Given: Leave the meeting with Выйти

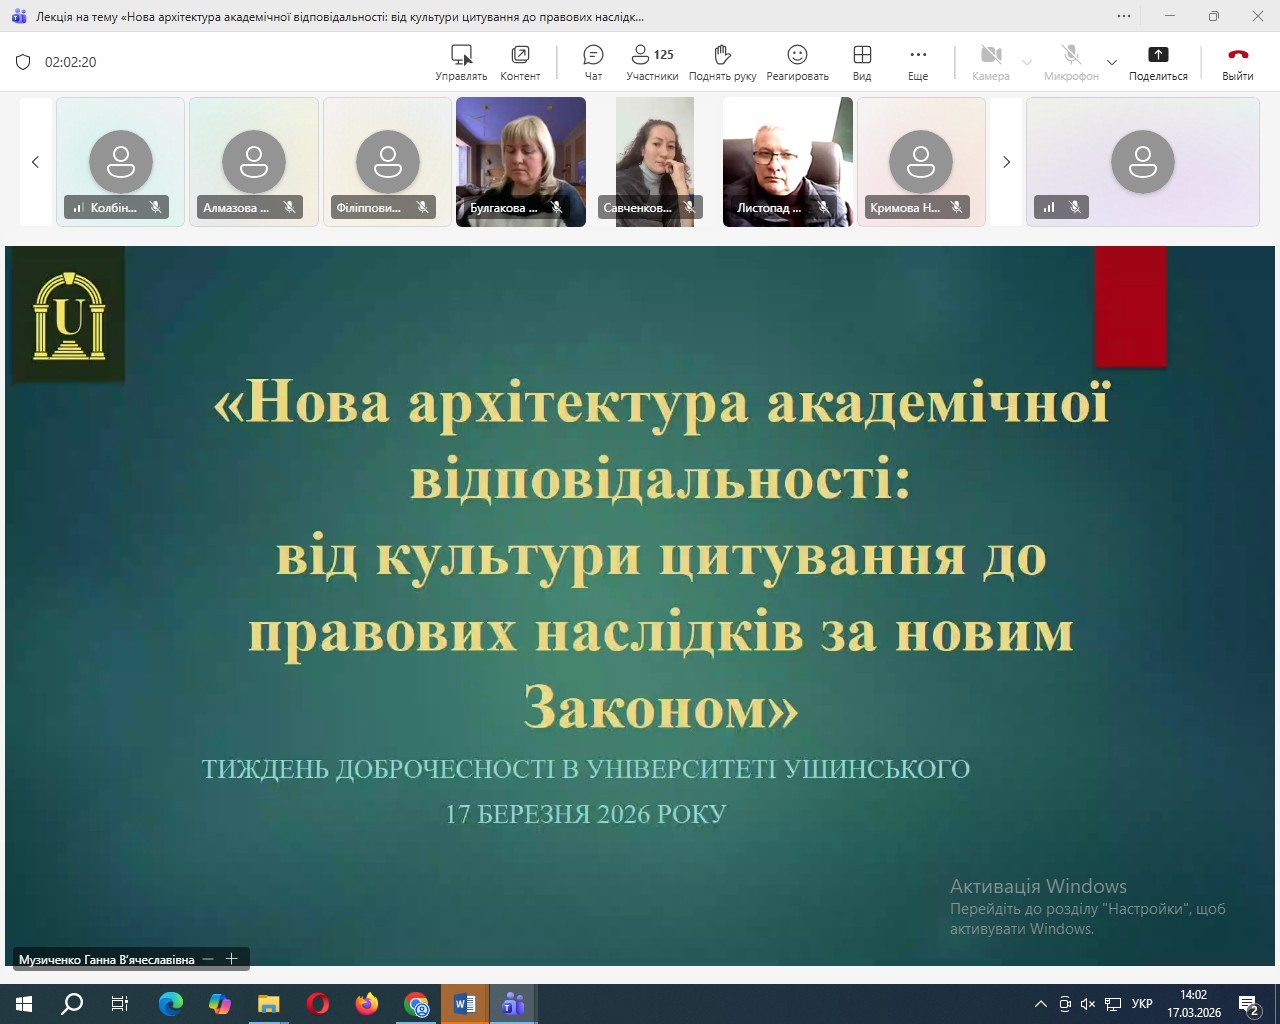Looking at the screenshot, I should [x=1237, y=62].
